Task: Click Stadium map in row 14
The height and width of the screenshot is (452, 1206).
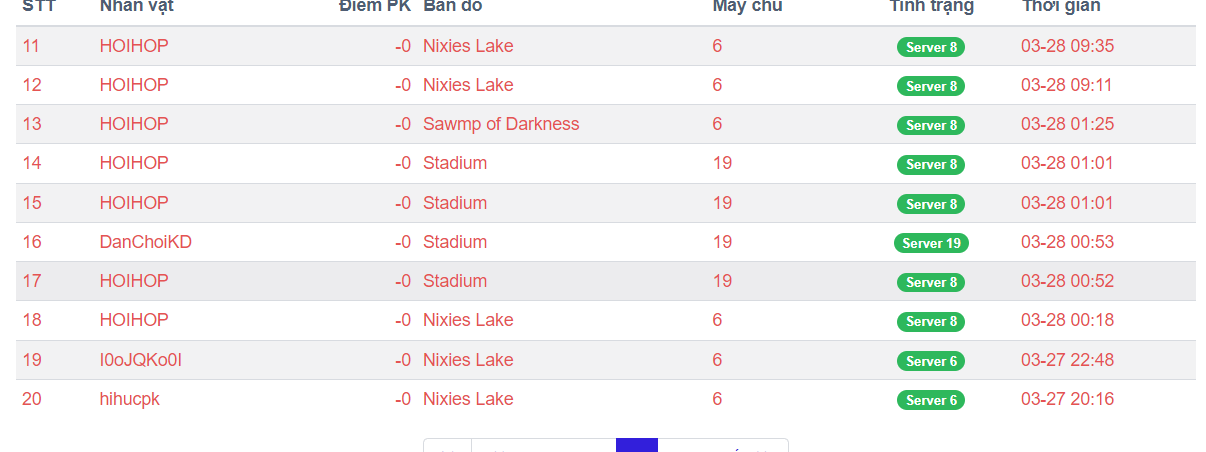Action: [455, 163]
